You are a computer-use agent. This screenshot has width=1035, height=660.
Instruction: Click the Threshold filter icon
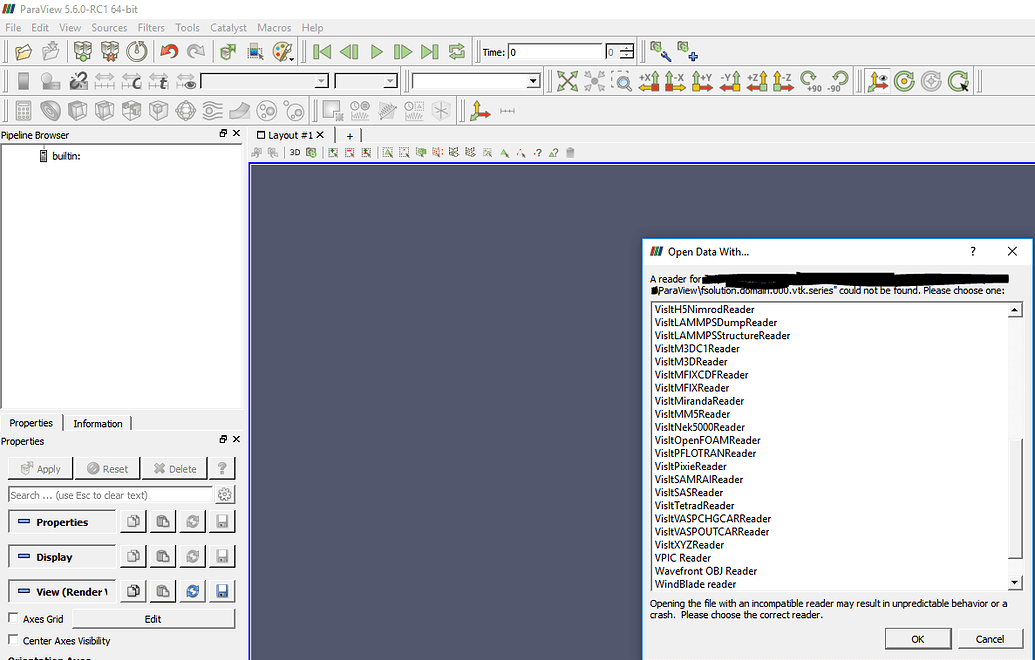(x=131, y=111)
